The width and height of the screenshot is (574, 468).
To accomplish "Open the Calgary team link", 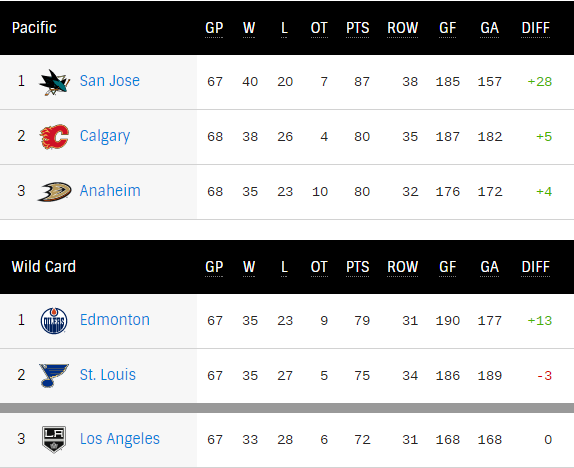I will [x=105, y=137].
